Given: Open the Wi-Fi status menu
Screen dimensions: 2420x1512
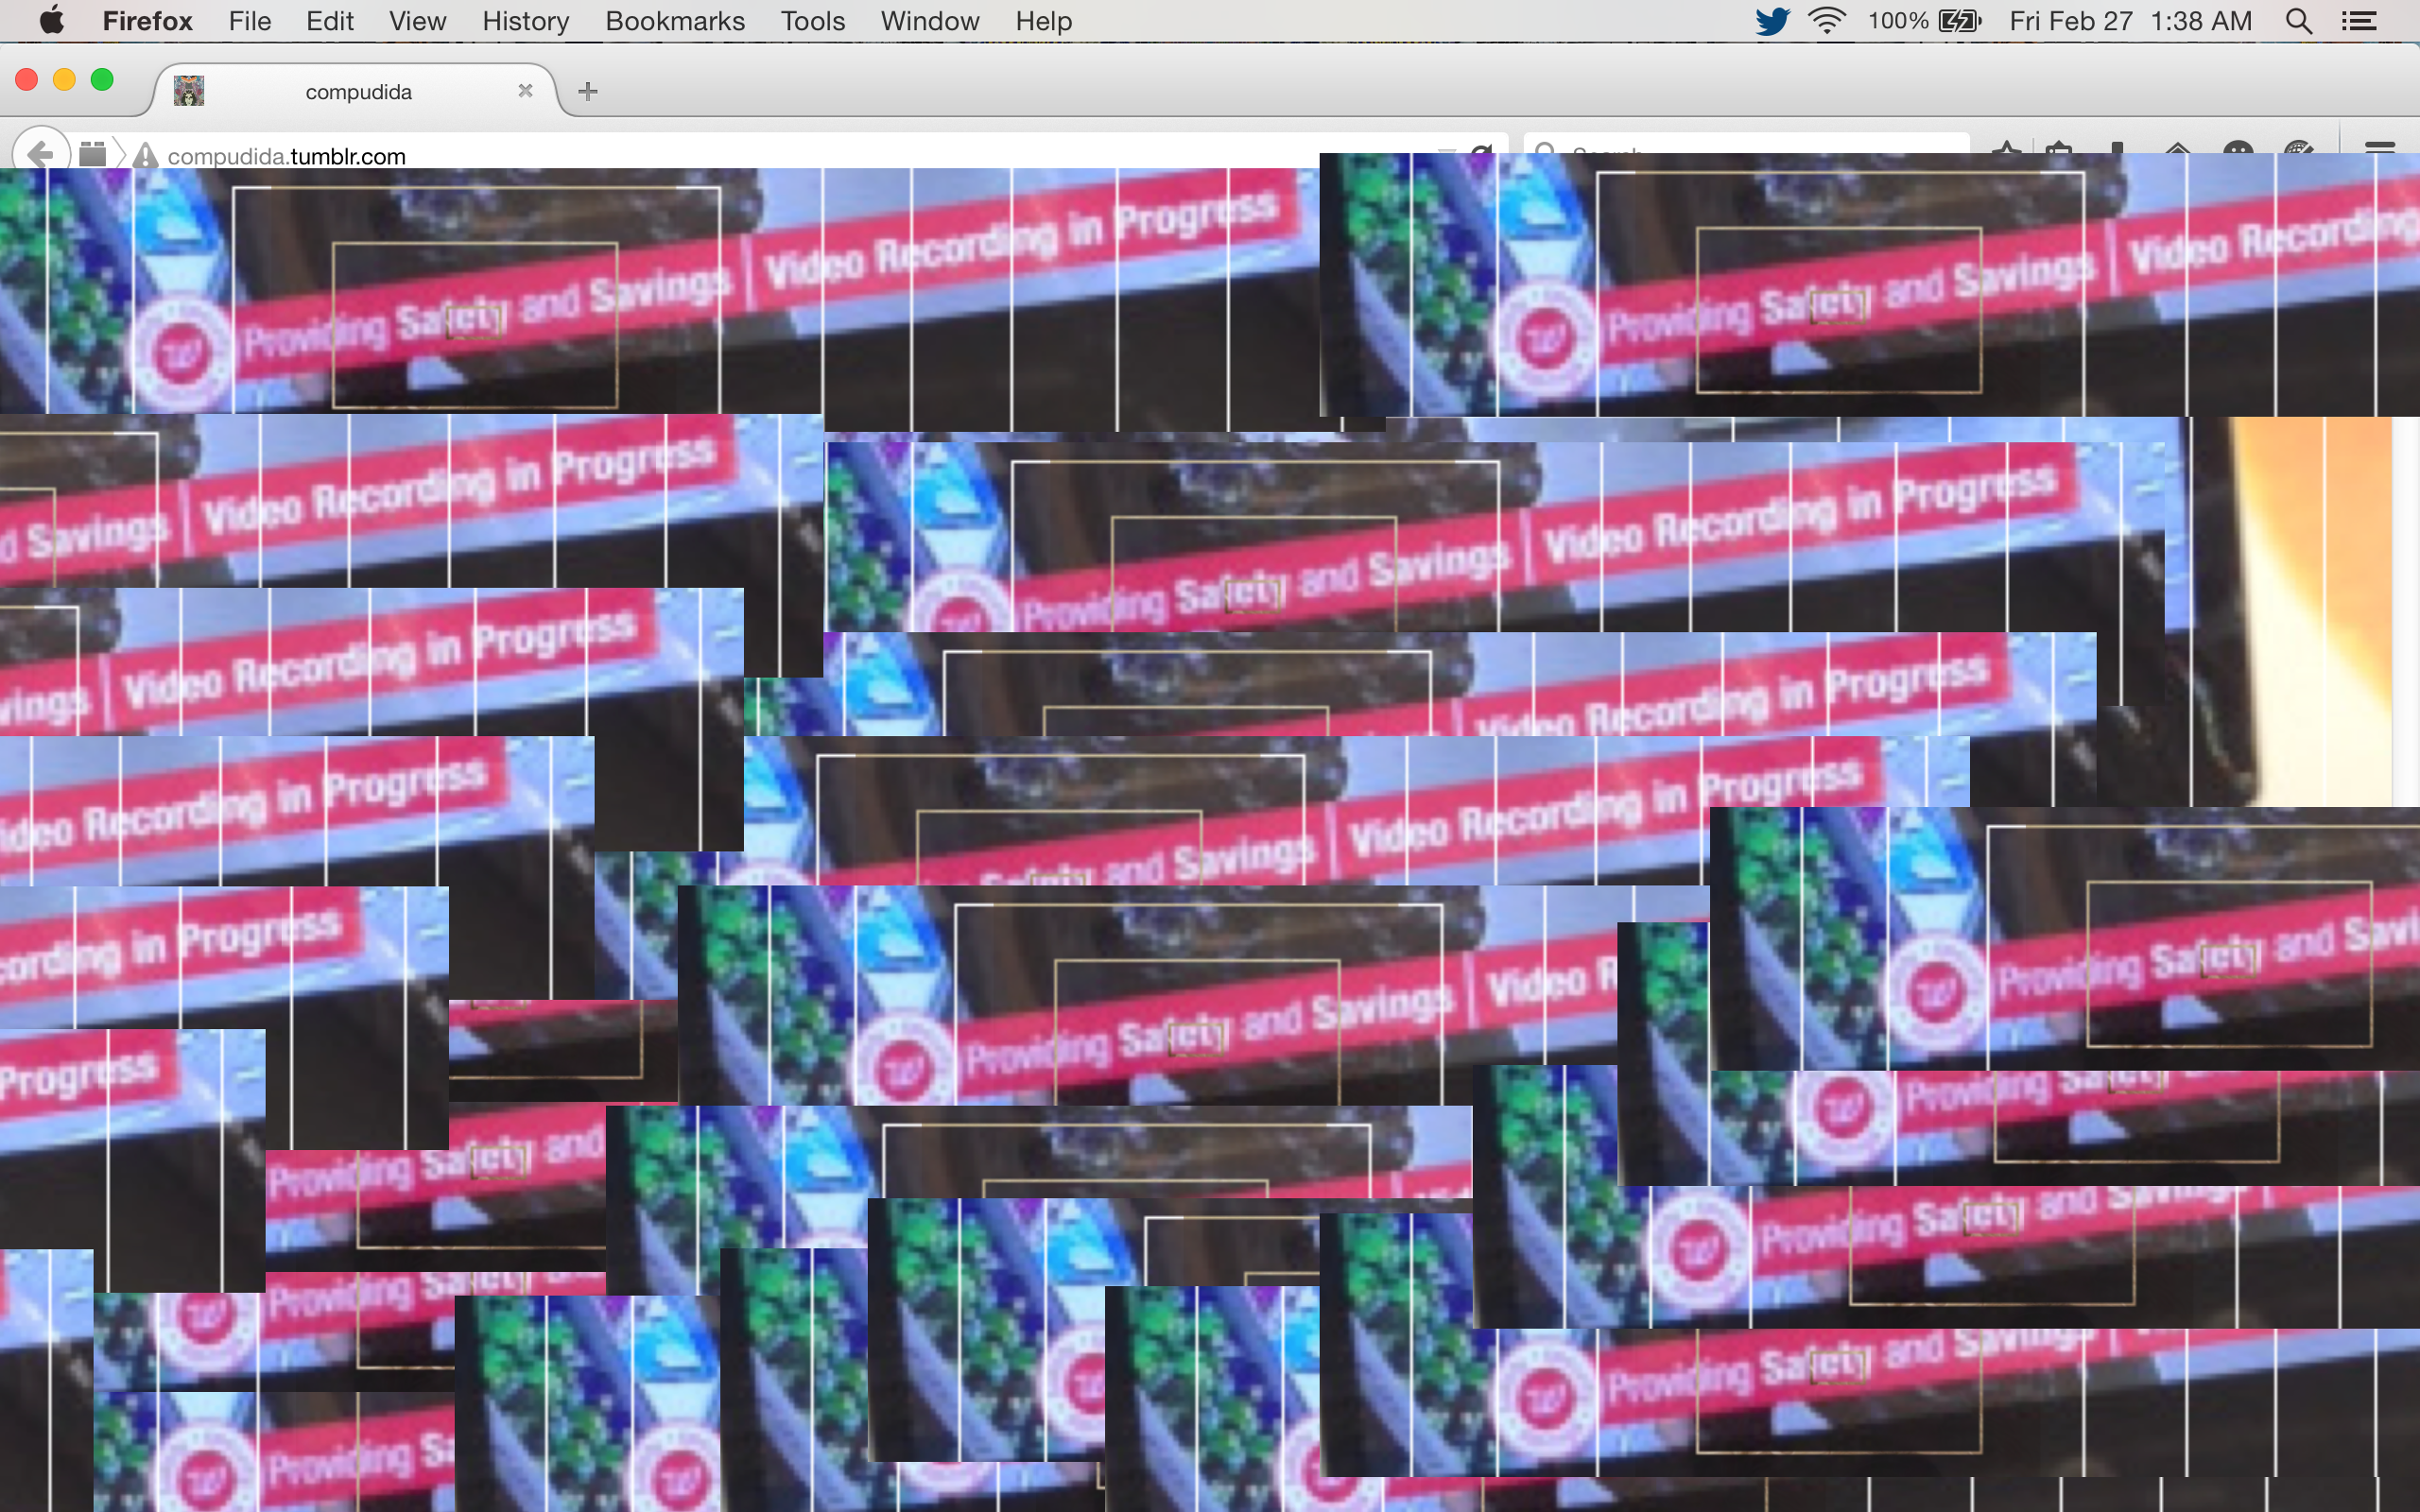Looking at the screenshot, I should click(1826, 21).
